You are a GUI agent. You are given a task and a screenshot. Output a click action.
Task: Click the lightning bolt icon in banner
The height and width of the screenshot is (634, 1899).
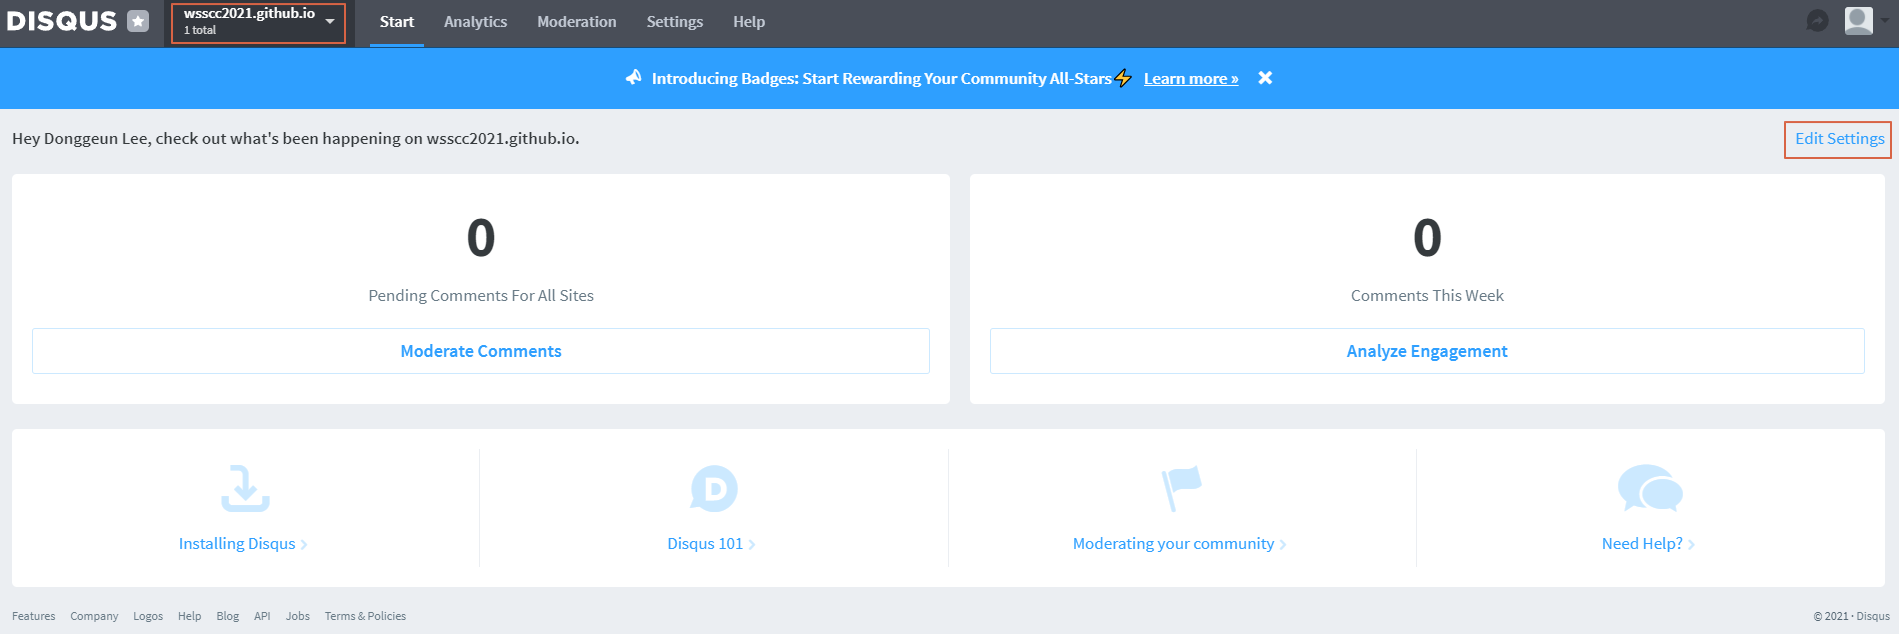1123,78
